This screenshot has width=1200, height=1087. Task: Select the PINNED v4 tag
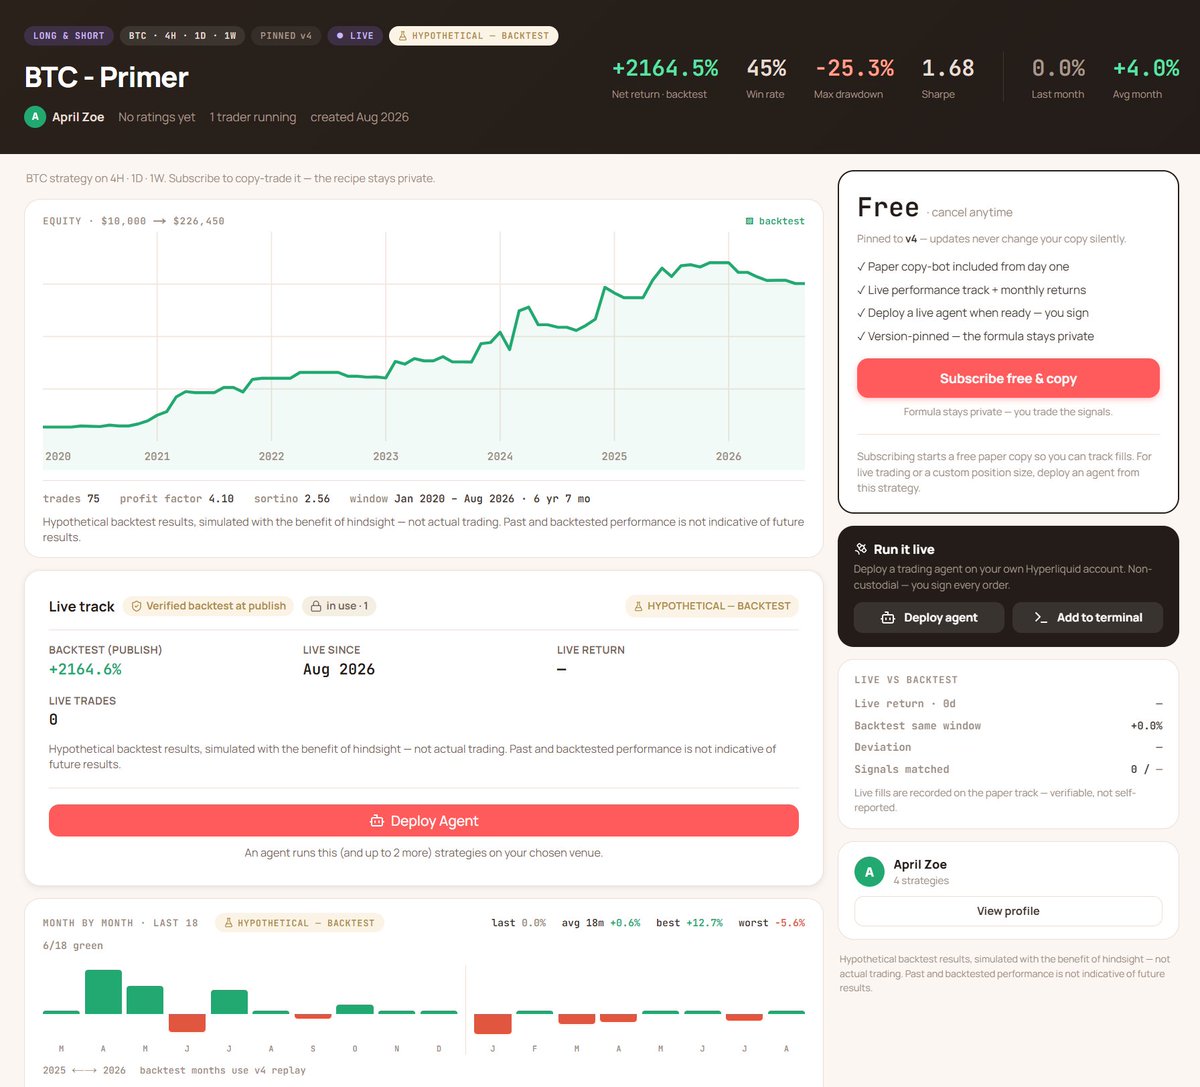tap(286, 36)
